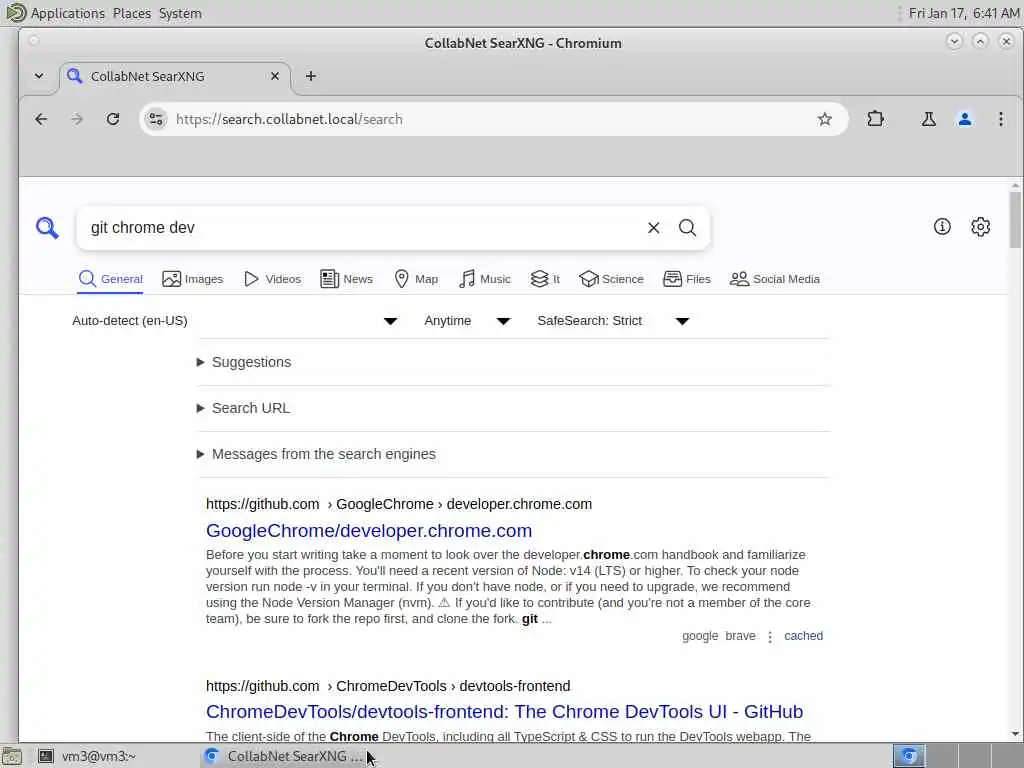Switch to the Science tab
Viewport: 1024px width, 768px height.
click(611, 279)
